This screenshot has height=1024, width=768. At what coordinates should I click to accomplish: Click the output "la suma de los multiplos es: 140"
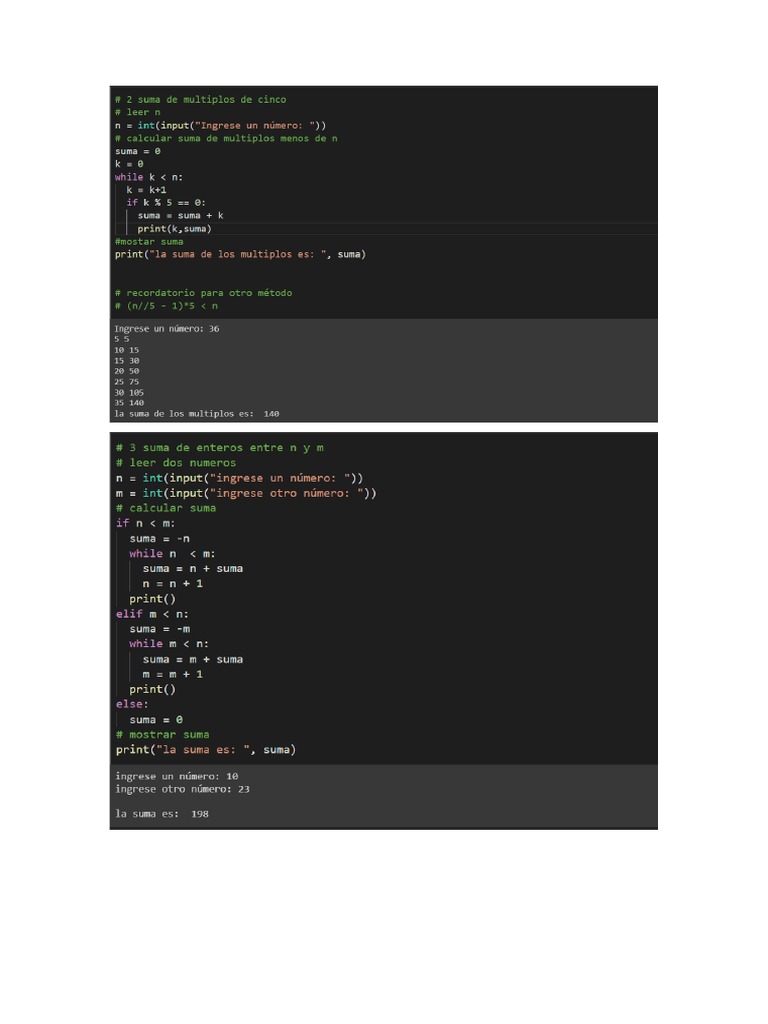196,413
